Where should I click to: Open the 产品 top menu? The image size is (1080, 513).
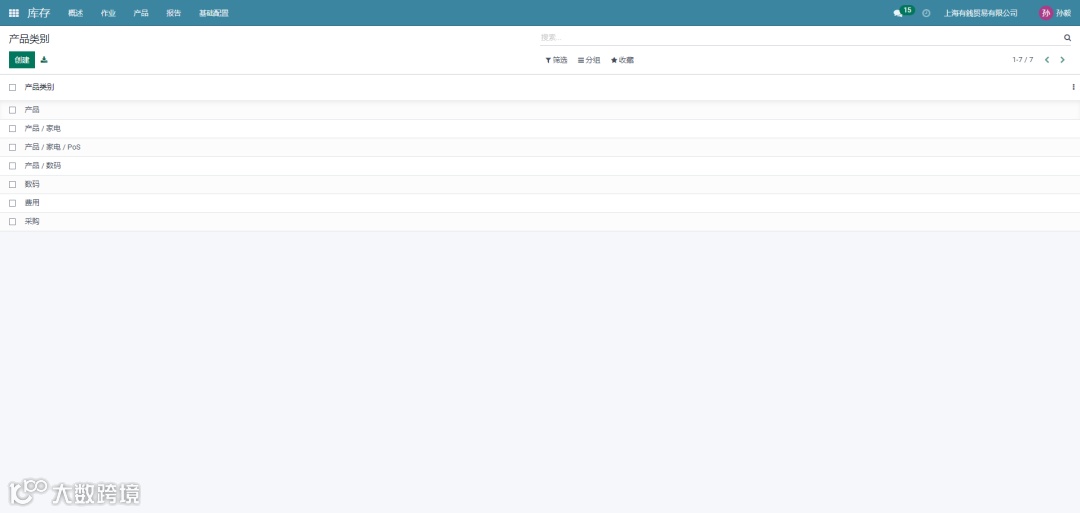point(141,13)
